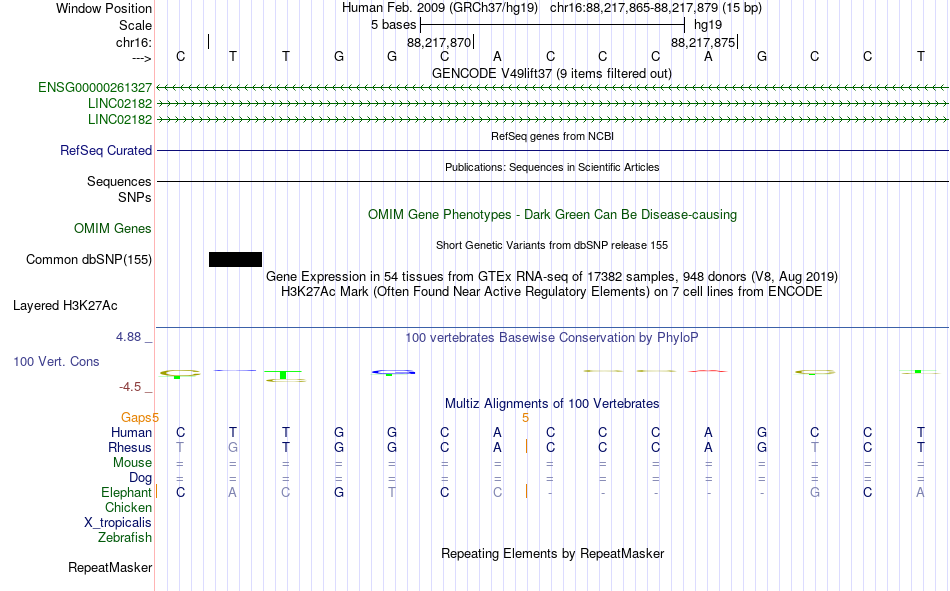
Task: Open the Basewise Conservation by PhyloP title
Action: [x=552, y=338]
